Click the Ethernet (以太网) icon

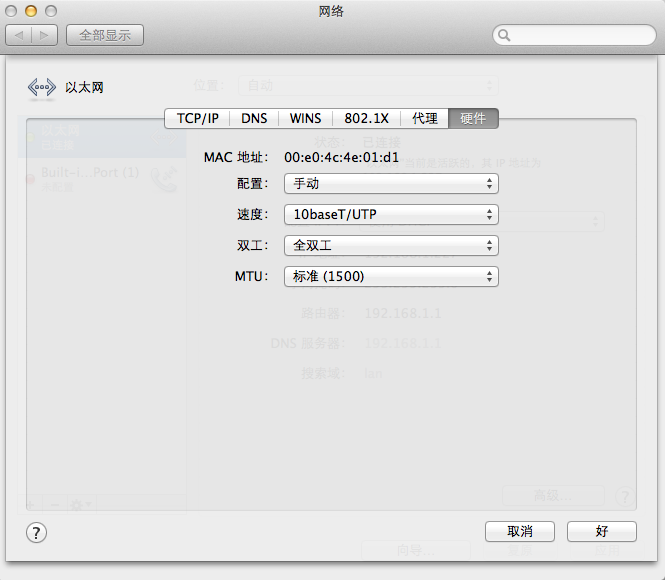click(42, 87)
